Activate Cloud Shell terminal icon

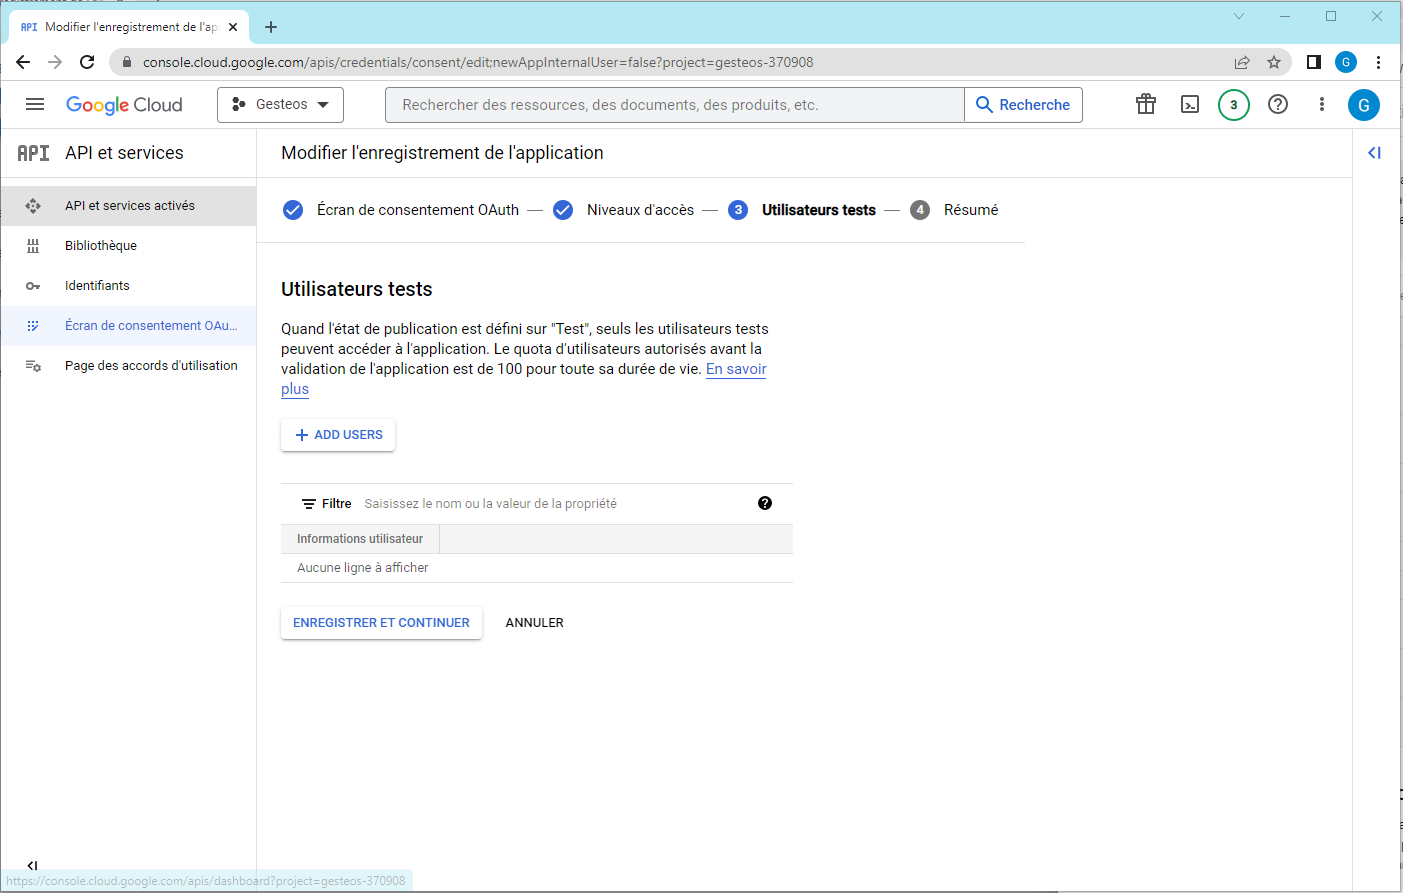1190,105
